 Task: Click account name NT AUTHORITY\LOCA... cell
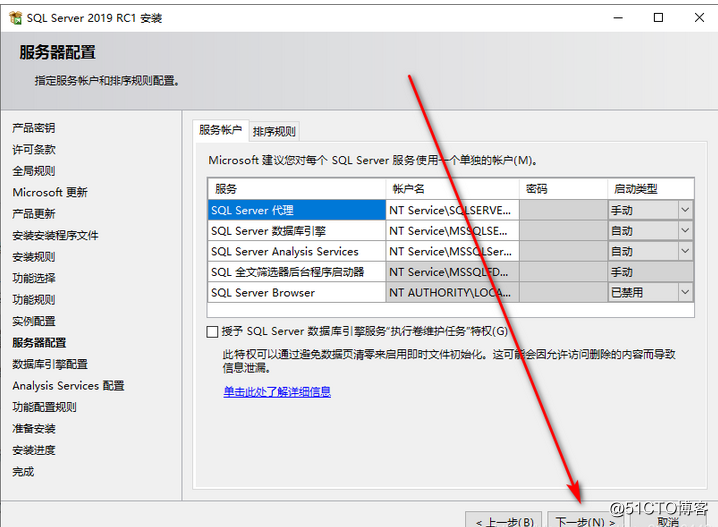click(452, 293)
